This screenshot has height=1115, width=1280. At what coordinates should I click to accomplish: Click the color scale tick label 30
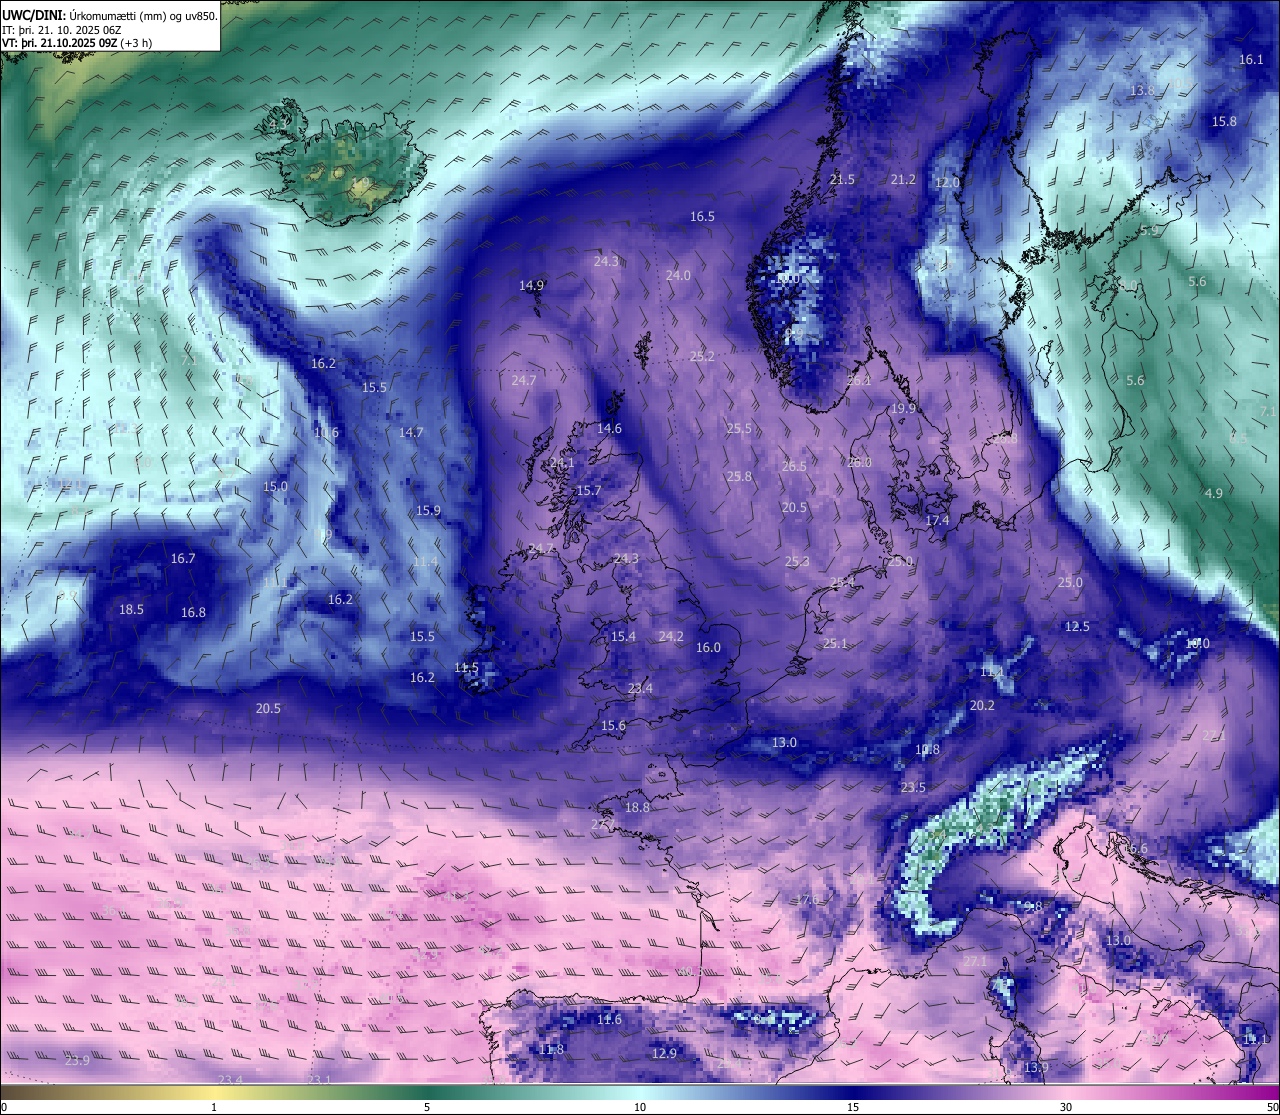click(1066, 1107)
